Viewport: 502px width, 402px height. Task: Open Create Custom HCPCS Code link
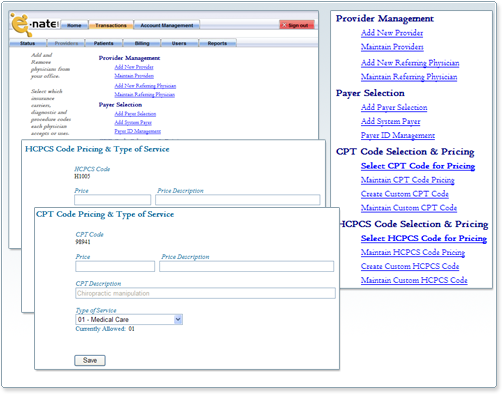[410, 266]
